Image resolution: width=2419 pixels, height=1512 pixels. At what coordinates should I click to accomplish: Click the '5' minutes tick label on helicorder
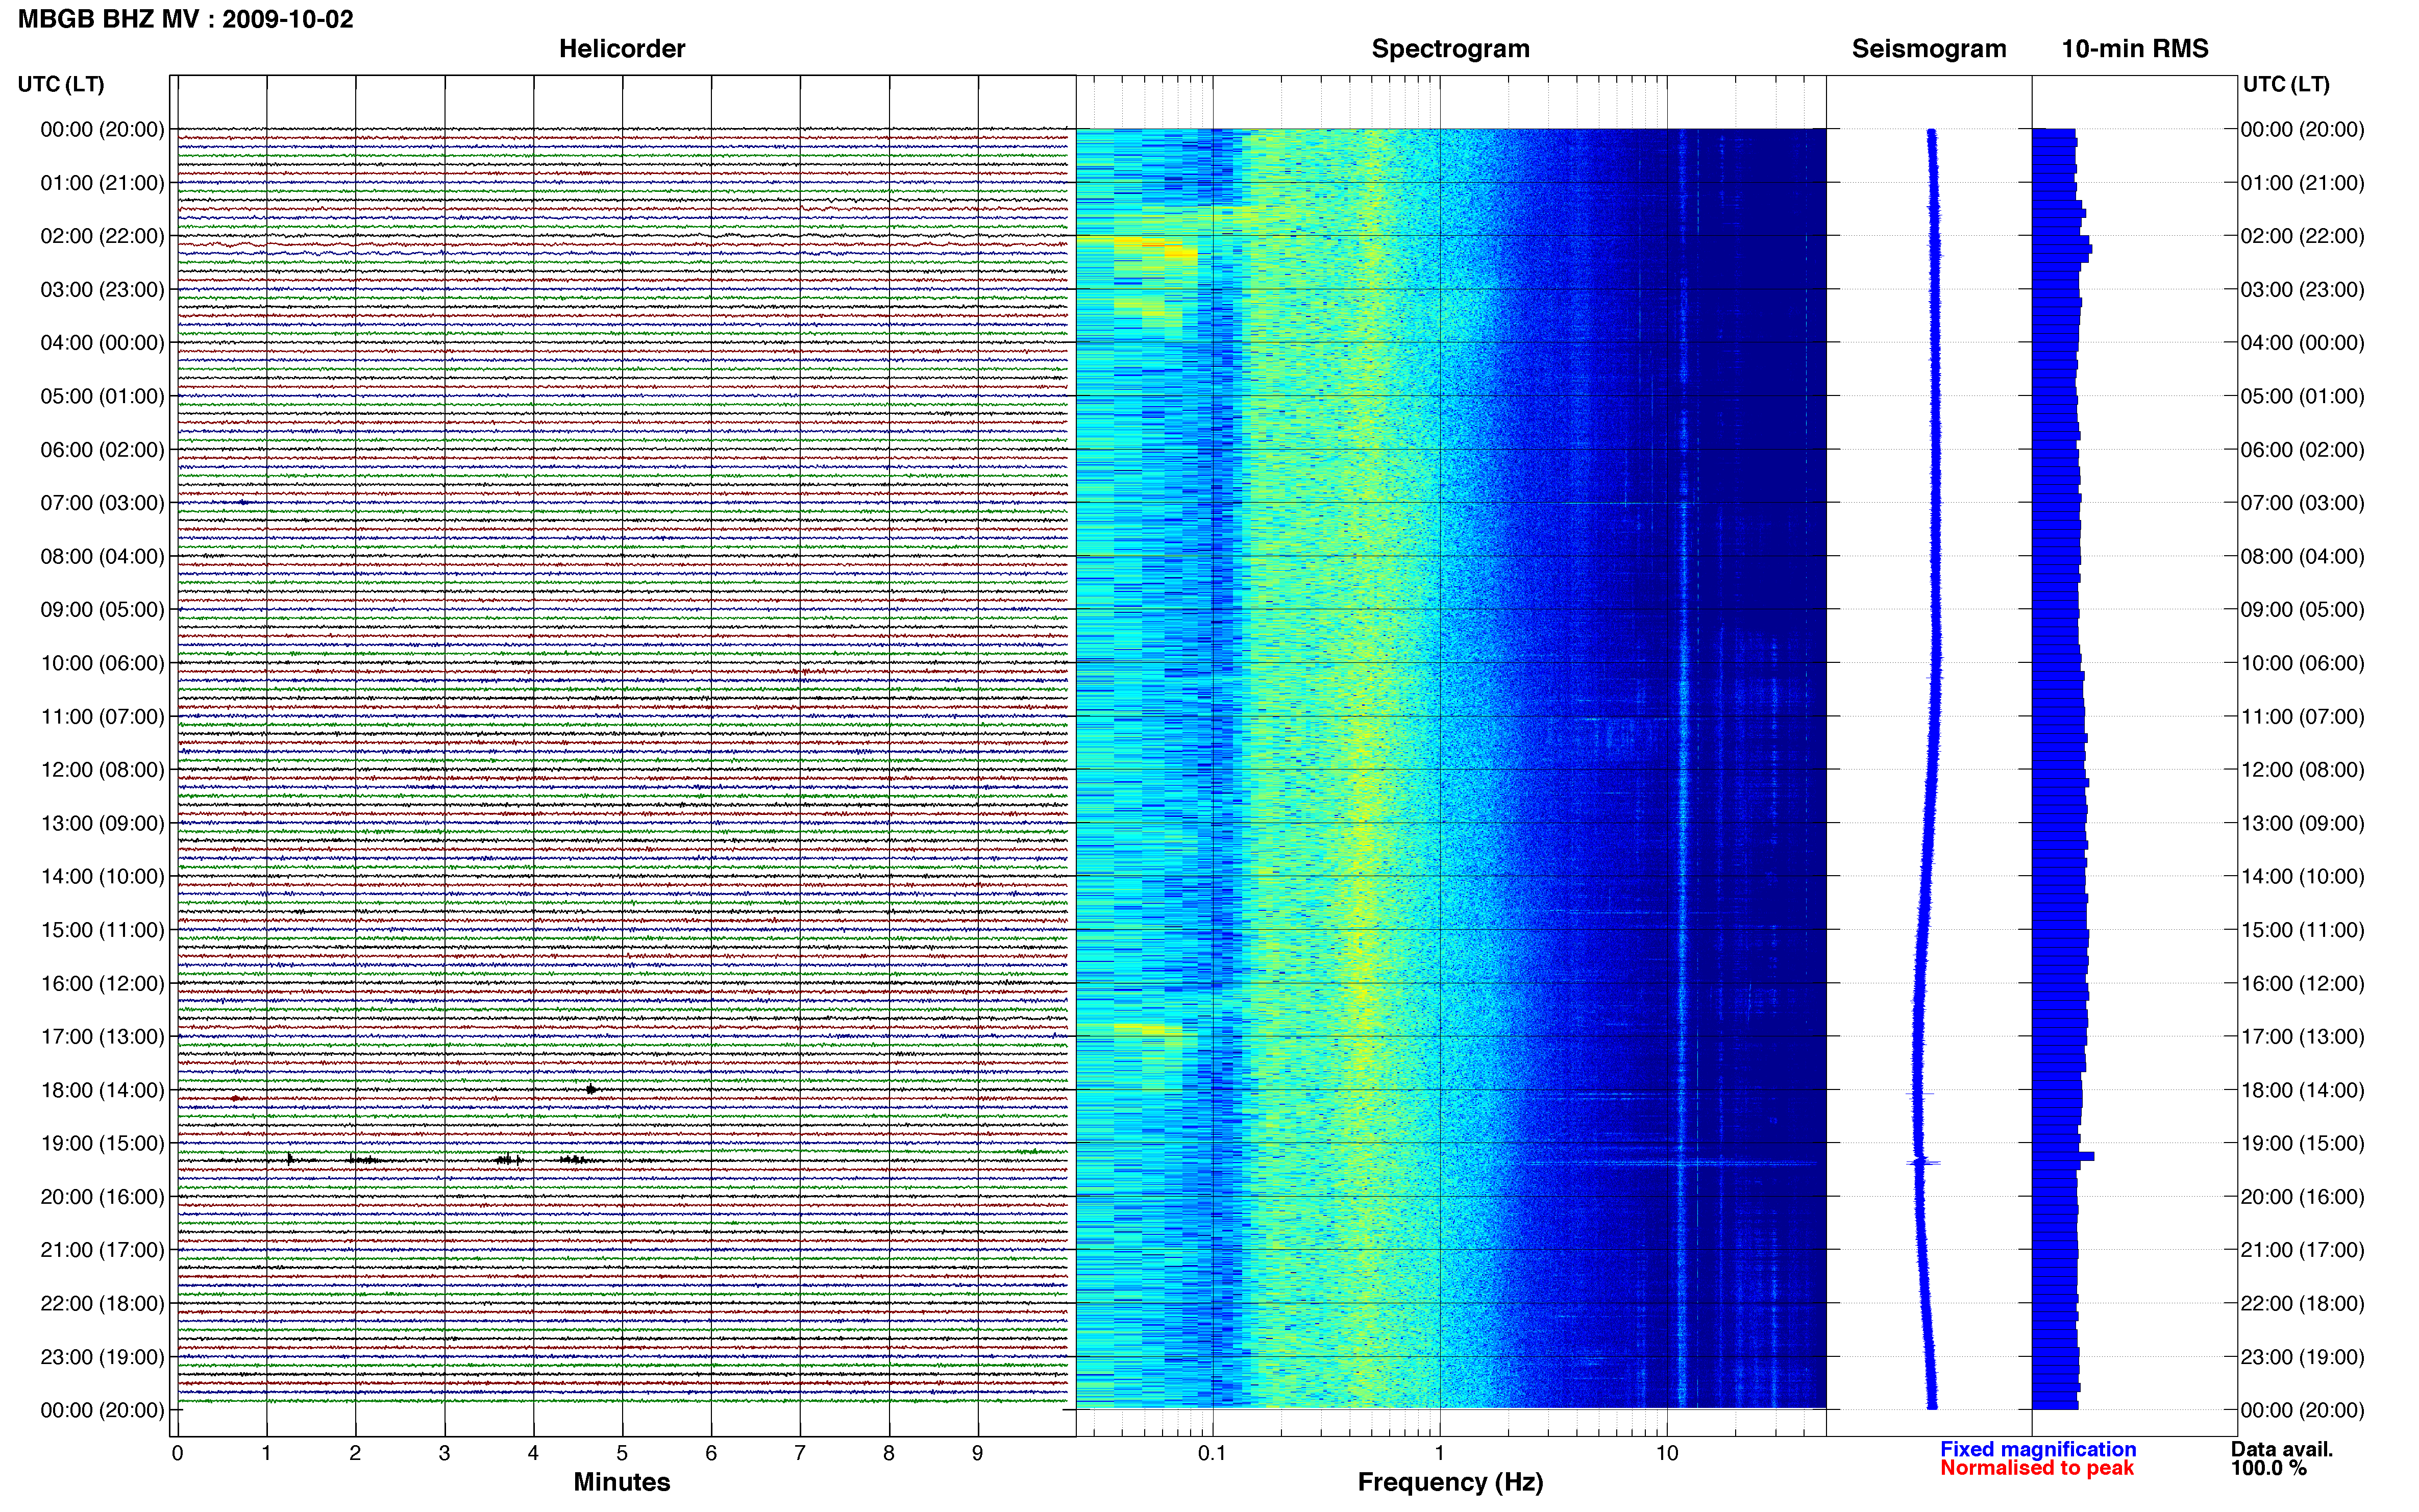(622, 1453)
